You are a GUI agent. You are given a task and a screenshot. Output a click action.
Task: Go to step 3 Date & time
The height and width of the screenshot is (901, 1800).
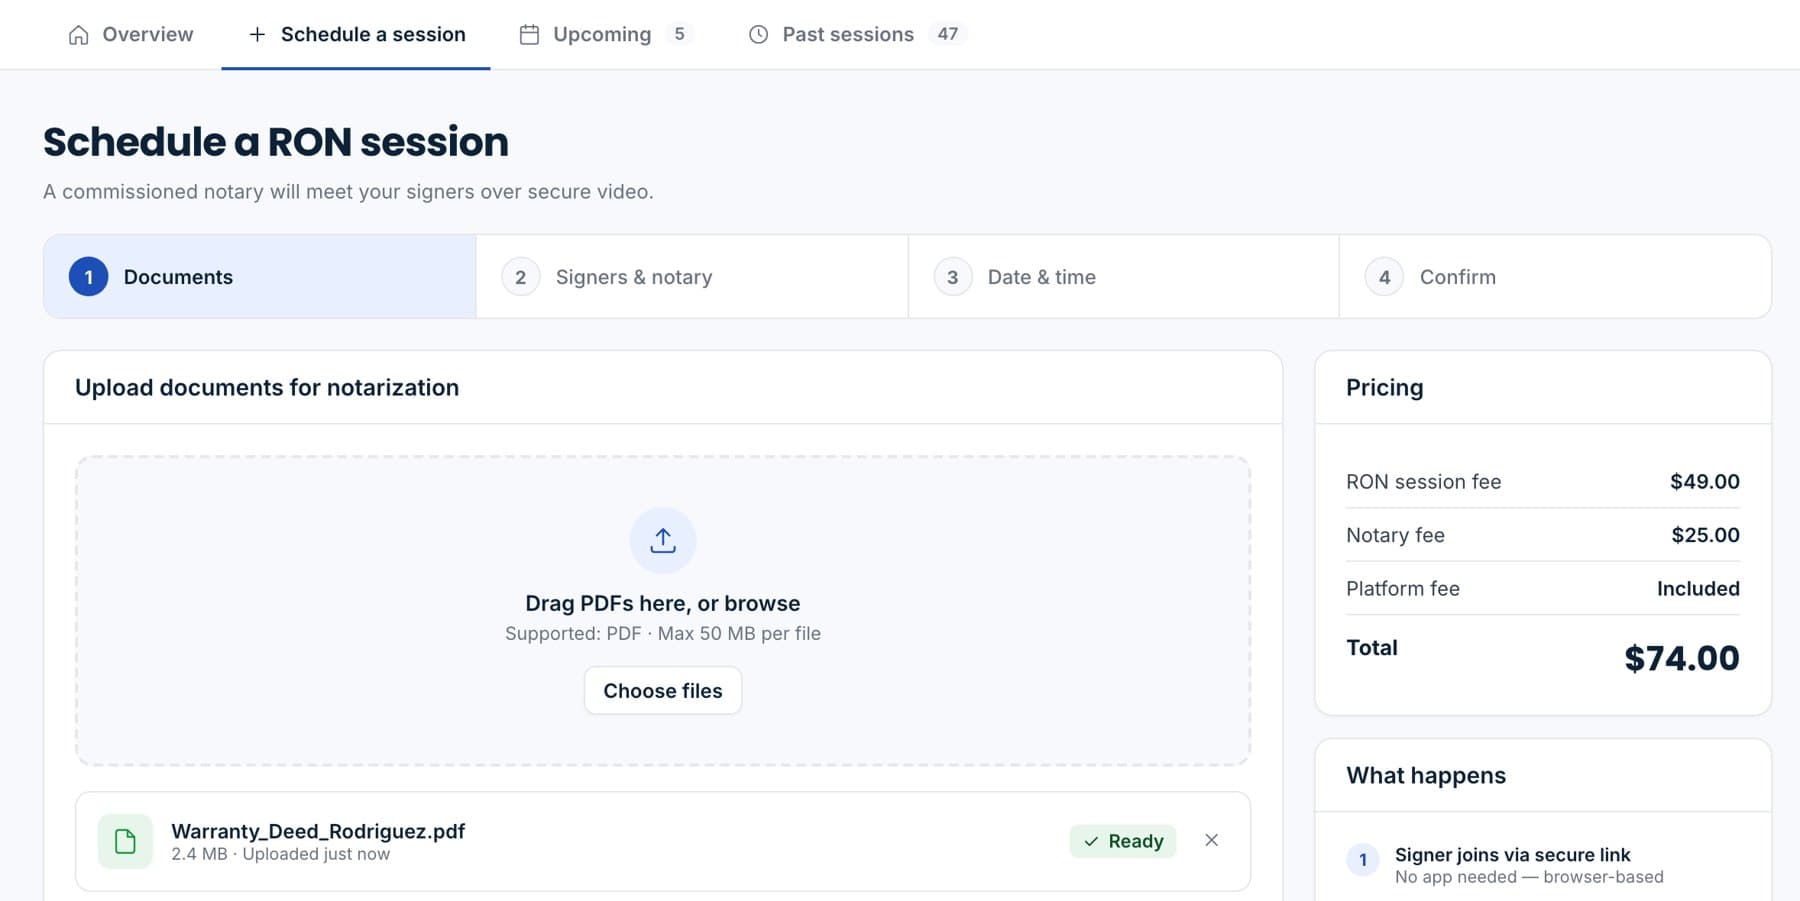pyautogui.click(x=1124, y=277)
